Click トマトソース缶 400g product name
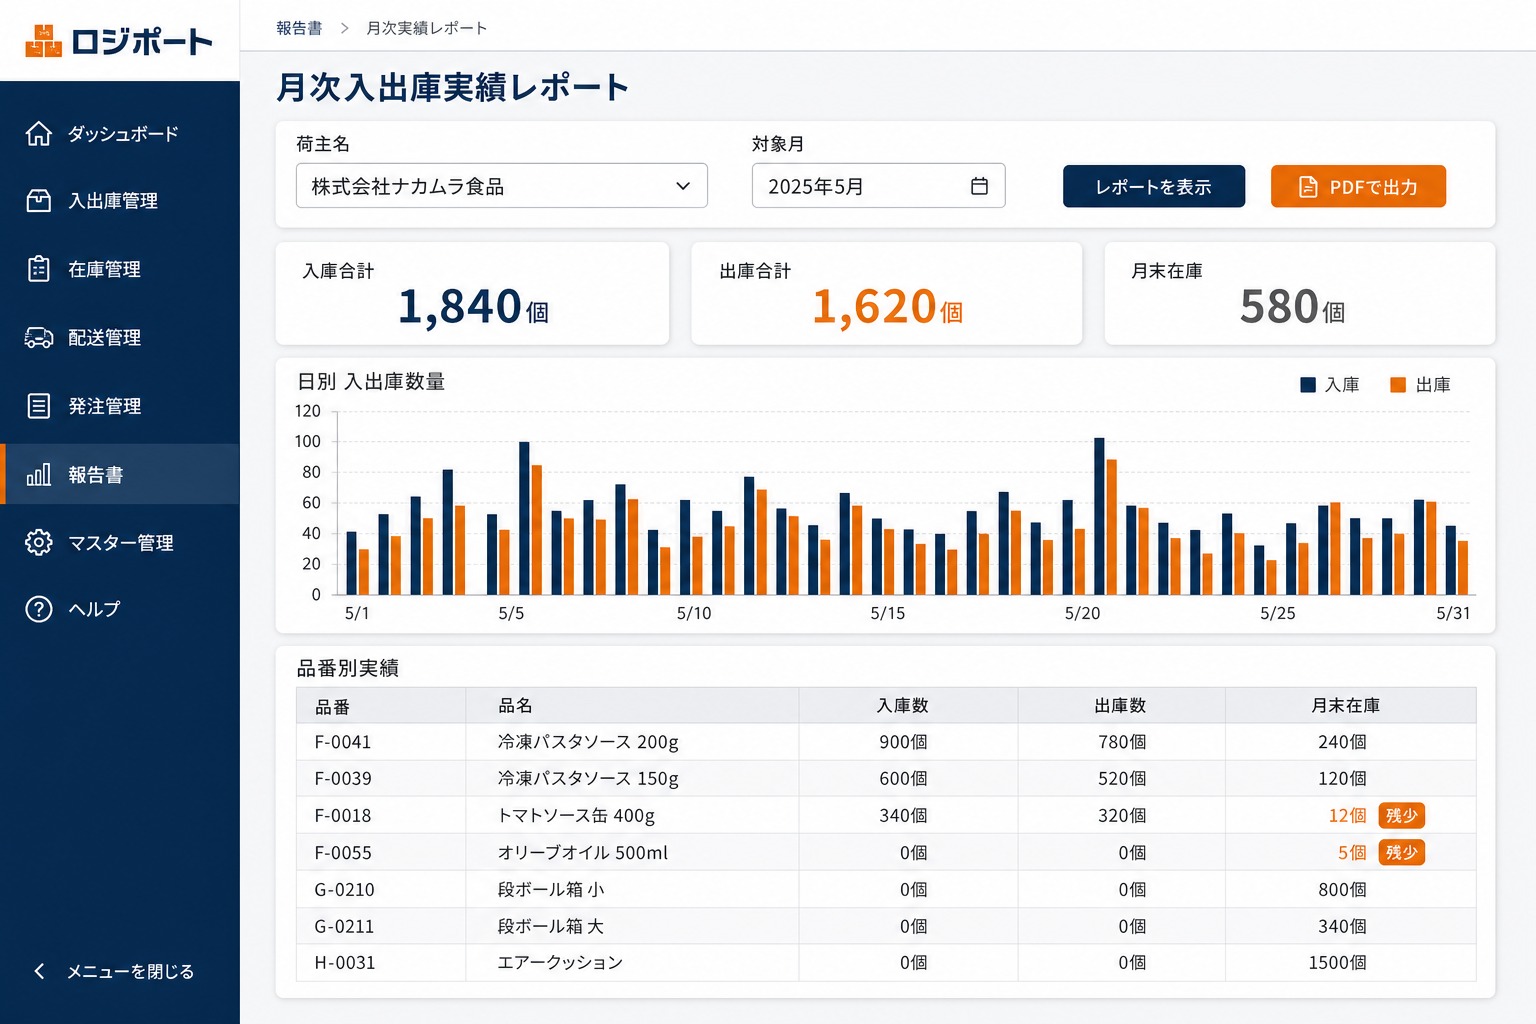Screen dimensions: 1536x1024 pos(577,816)
